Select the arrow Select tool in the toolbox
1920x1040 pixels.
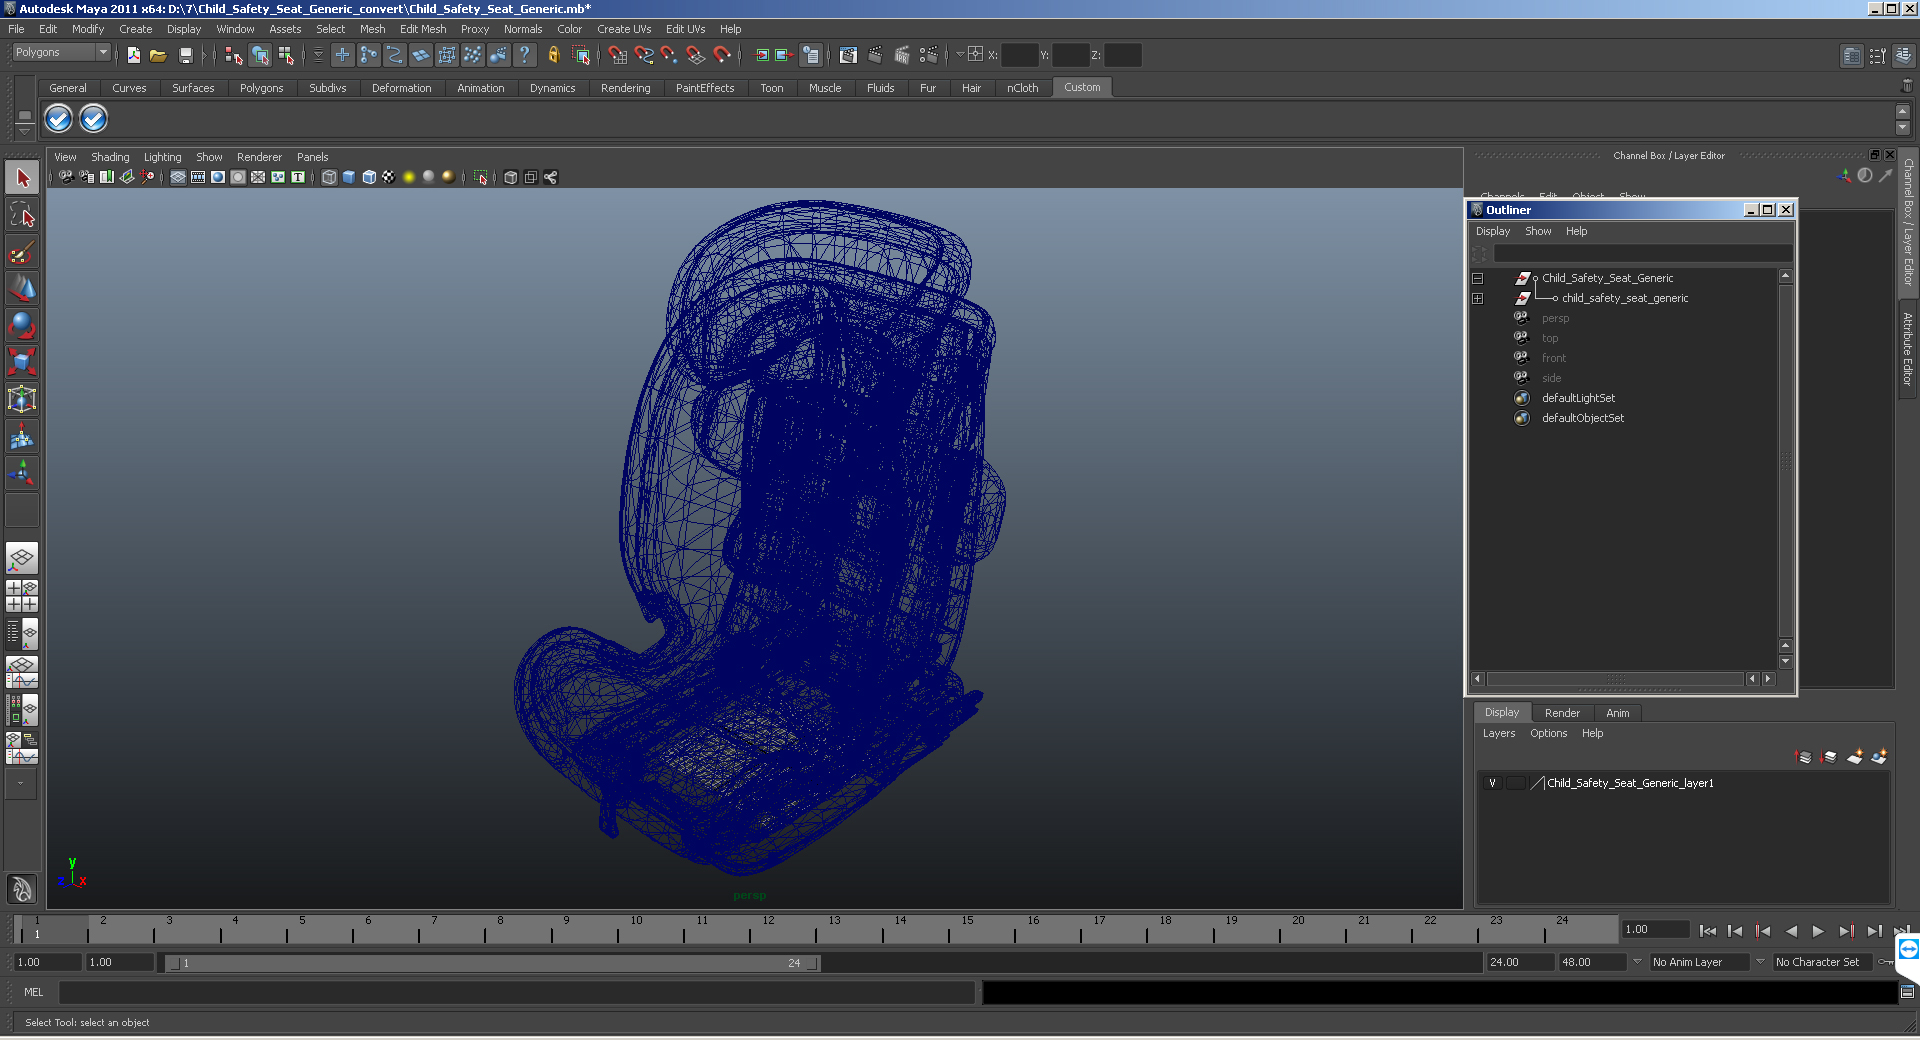22,178
